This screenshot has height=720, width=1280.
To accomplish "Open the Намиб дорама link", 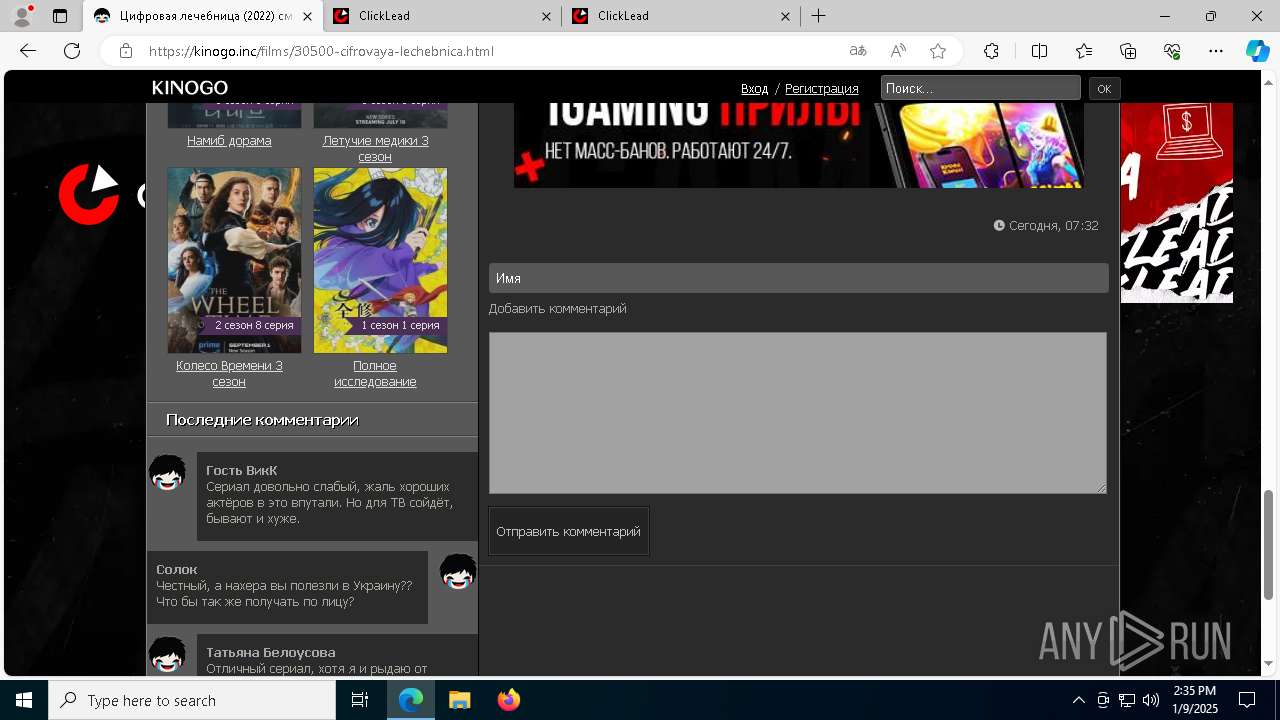I will click(229, 141).
